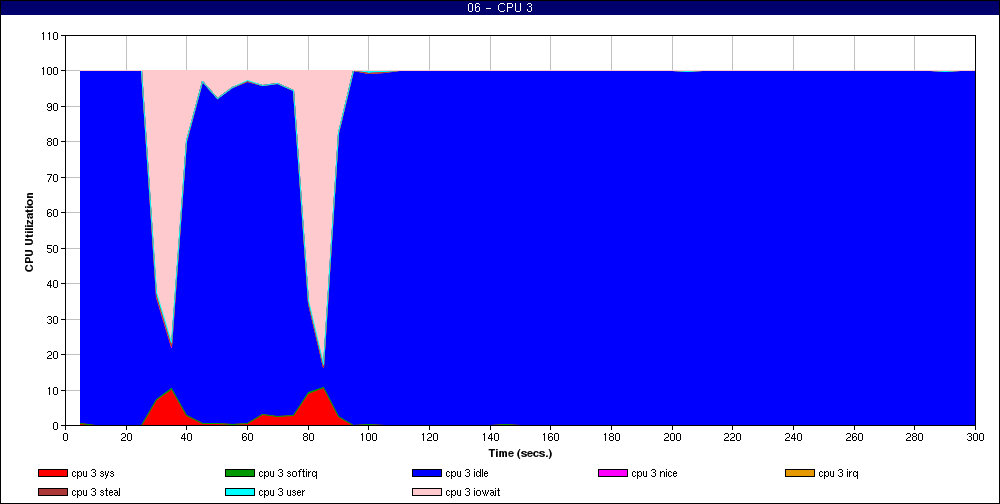Screen dimensions: 1000x504
Task: Click the magenta cpu 3 nice swatch
Action: [x=613, y=473]
